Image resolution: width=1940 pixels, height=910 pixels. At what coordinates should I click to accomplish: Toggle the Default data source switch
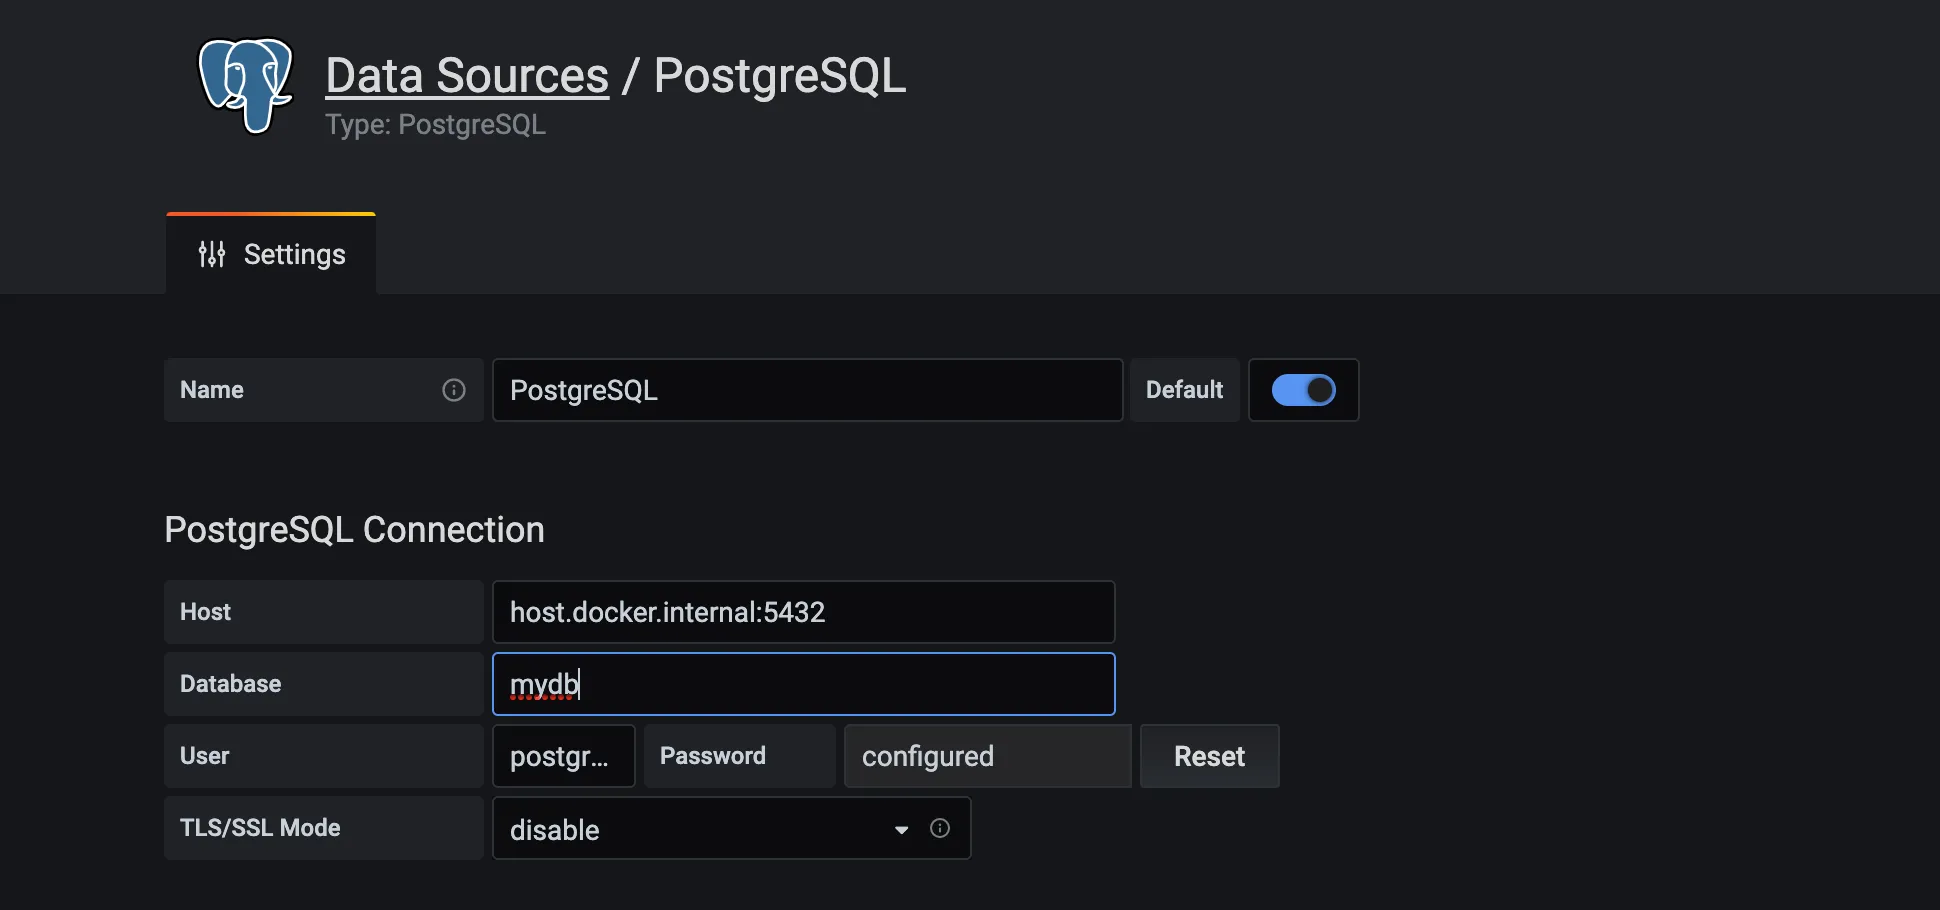click(x=1303, y=390)
